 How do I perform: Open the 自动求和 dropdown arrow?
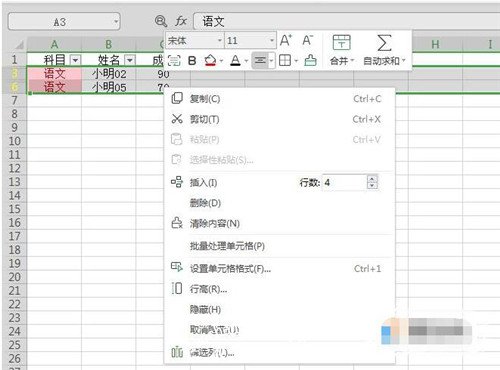403,61
